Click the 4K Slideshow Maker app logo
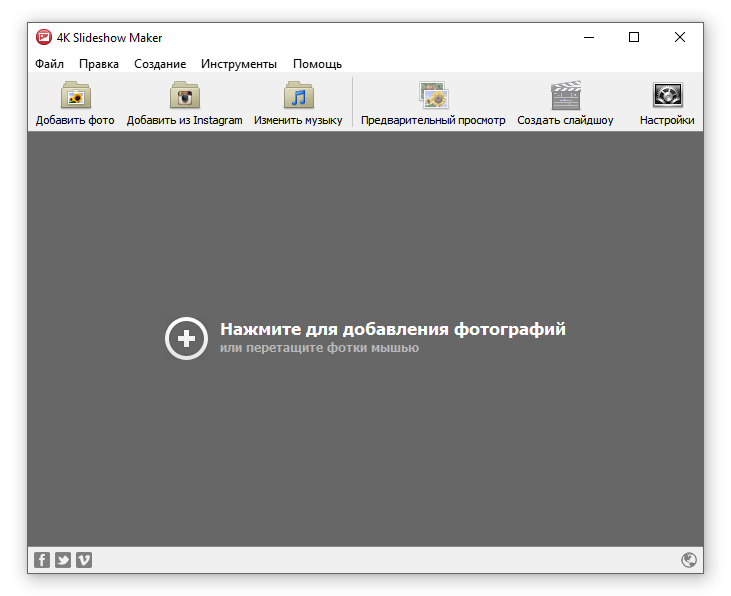The height and width of the screenshot is (596, 731). (44, 37)
